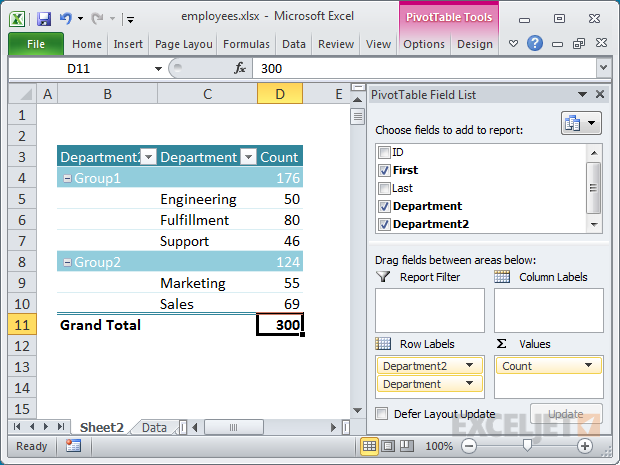Open the Excel Help question mark icon

coord(536,44)
